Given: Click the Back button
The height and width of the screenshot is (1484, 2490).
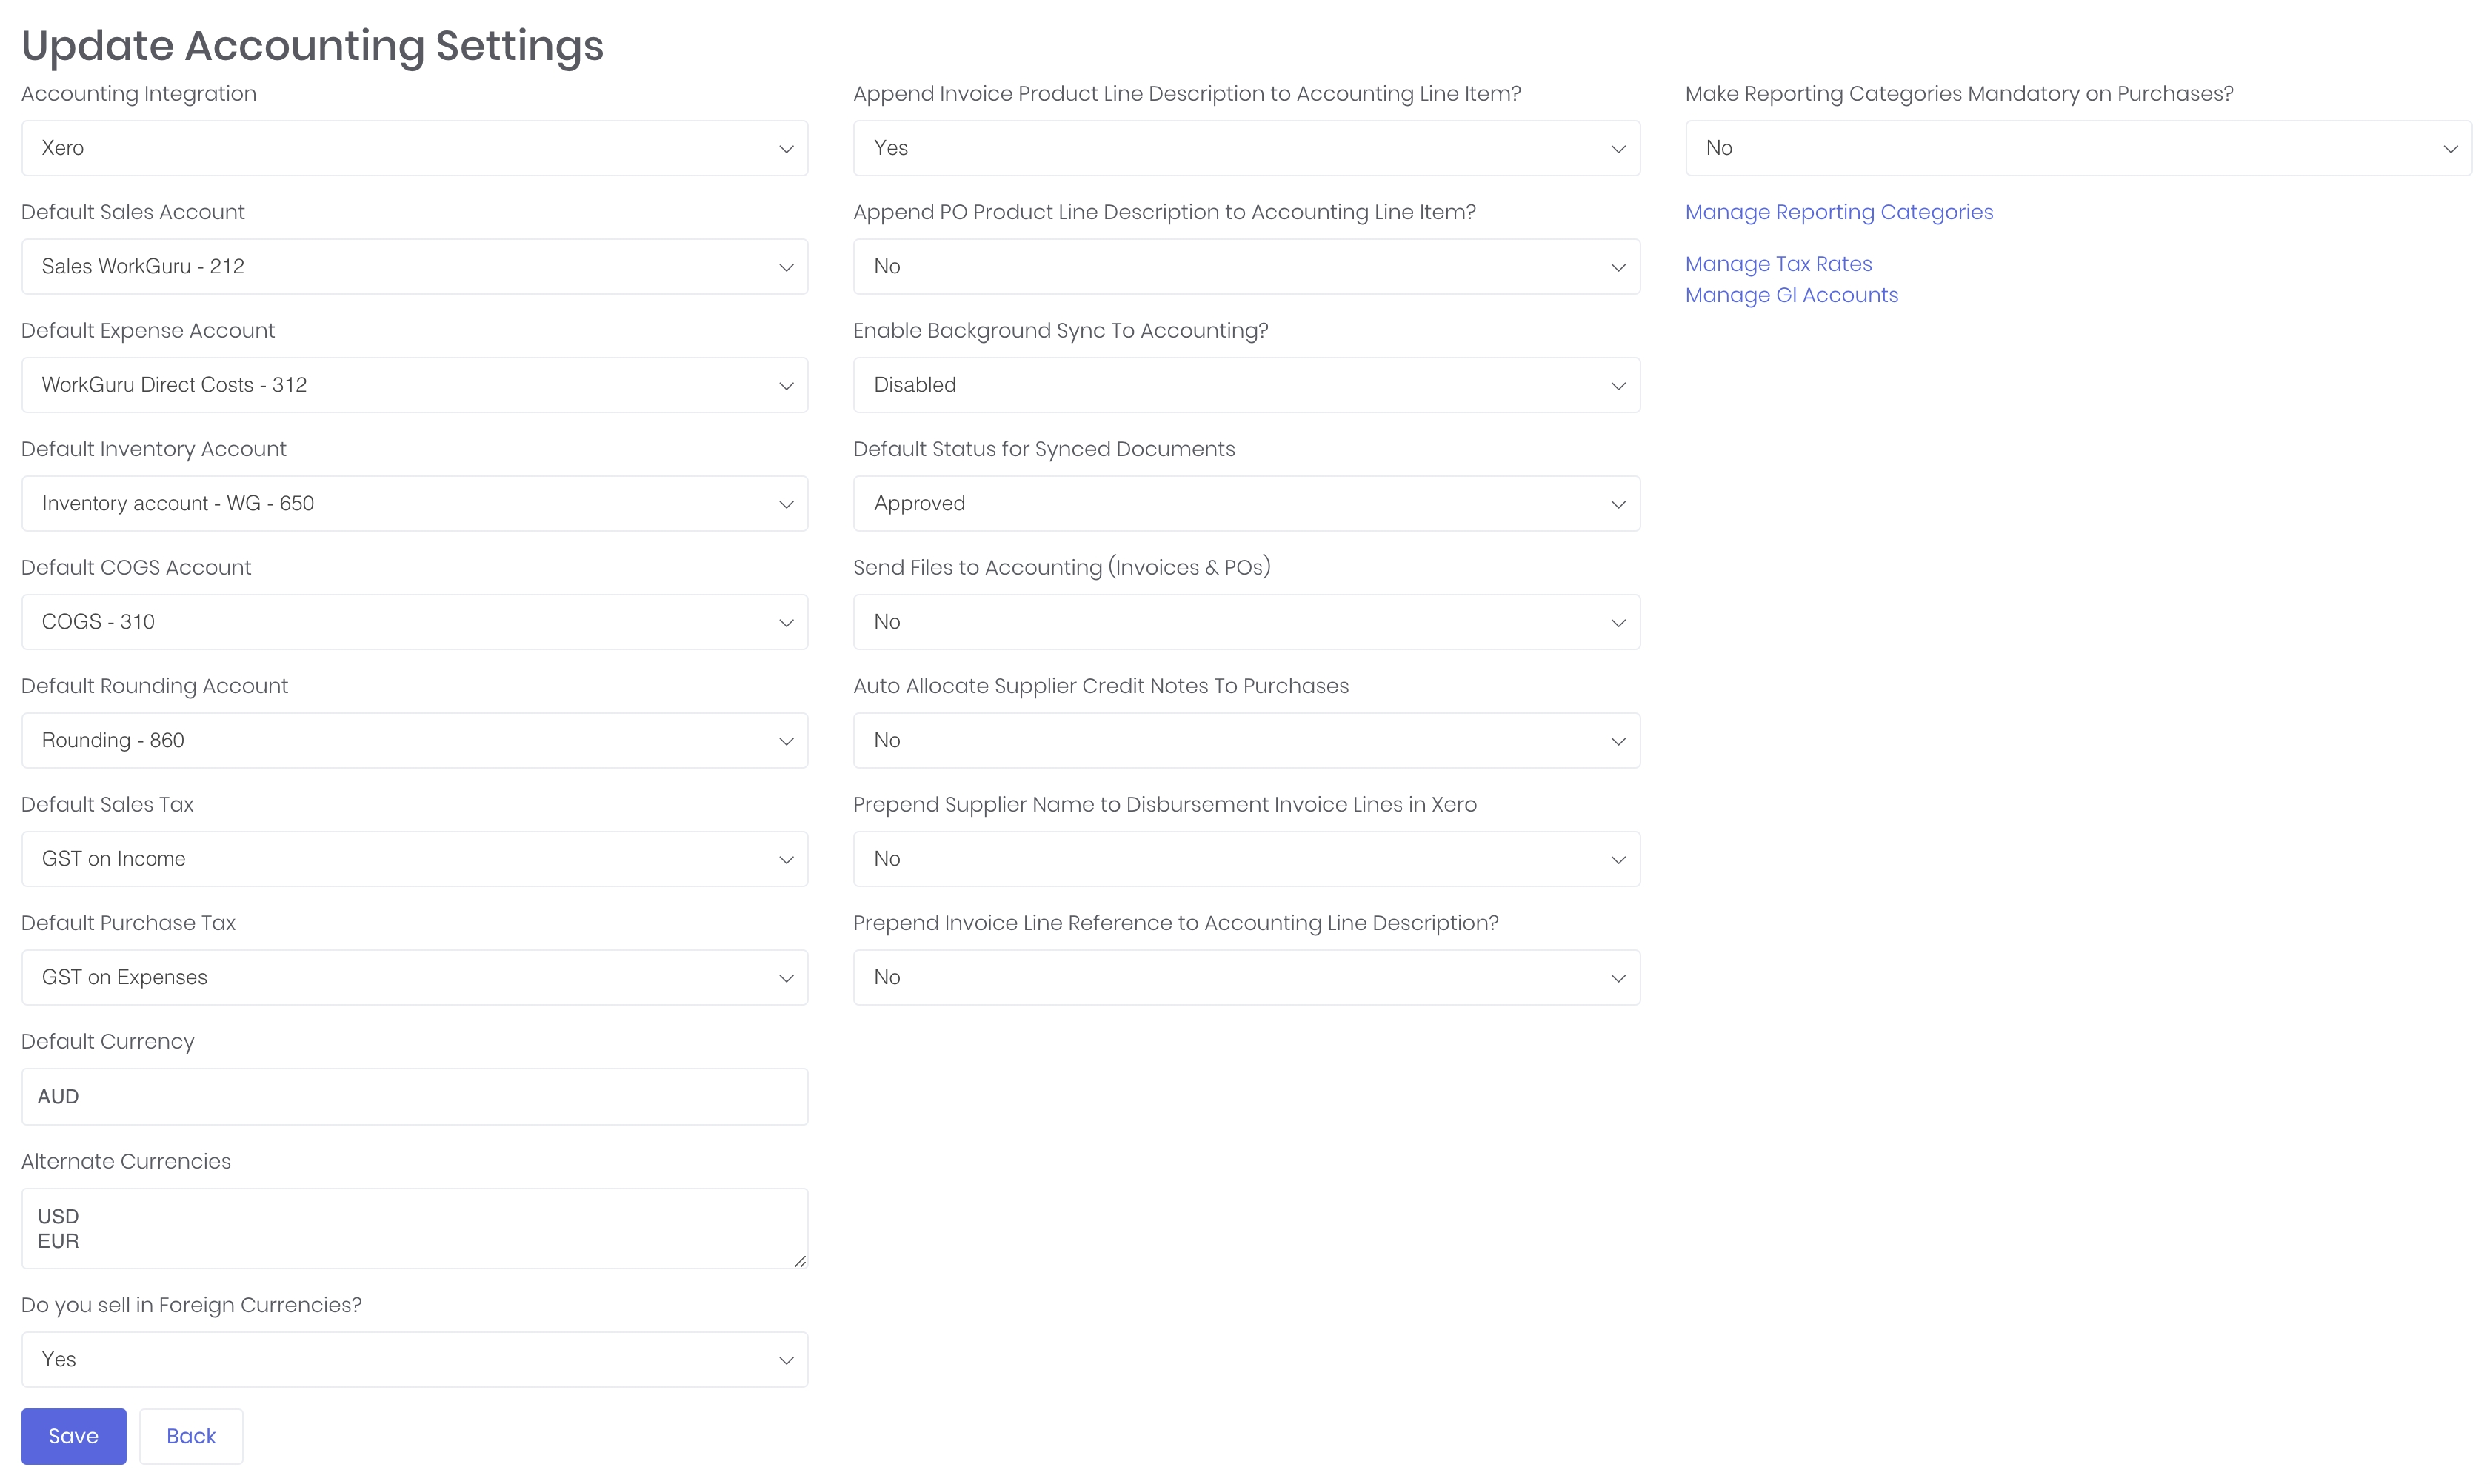Looking at the screenshot, I should pyautogui.click(x=191, y=1436).
